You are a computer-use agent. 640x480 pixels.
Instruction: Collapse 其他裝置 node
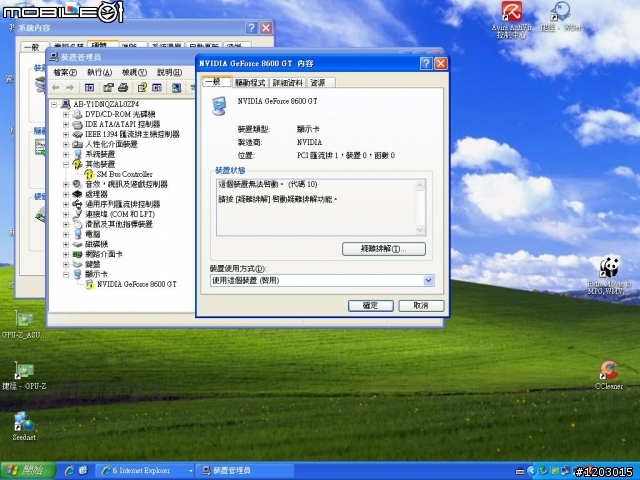pyautogui.click(x=66, y=164)
